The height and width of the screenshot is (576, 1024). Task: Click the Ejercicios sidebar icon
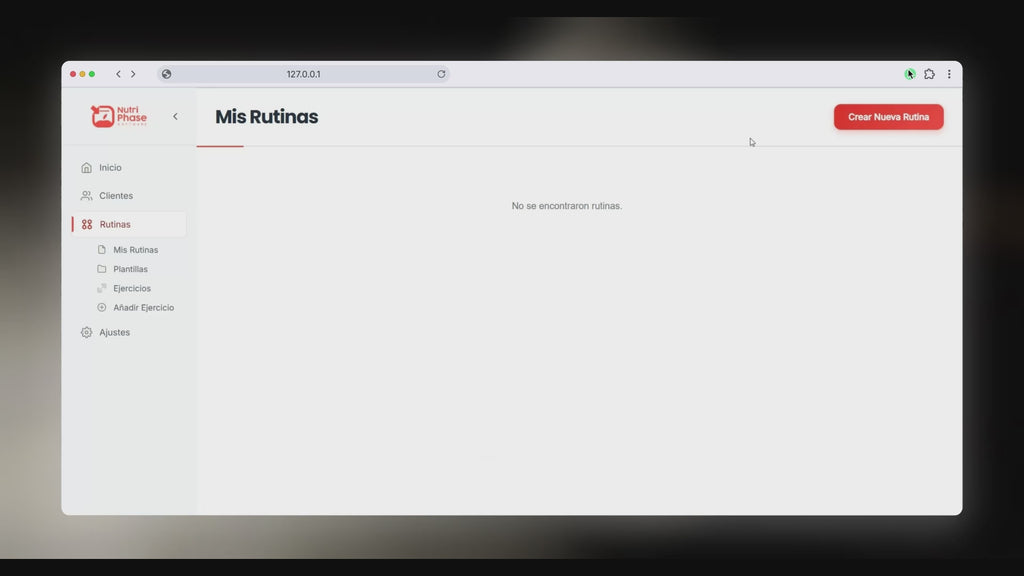click(x=102, y=288)
